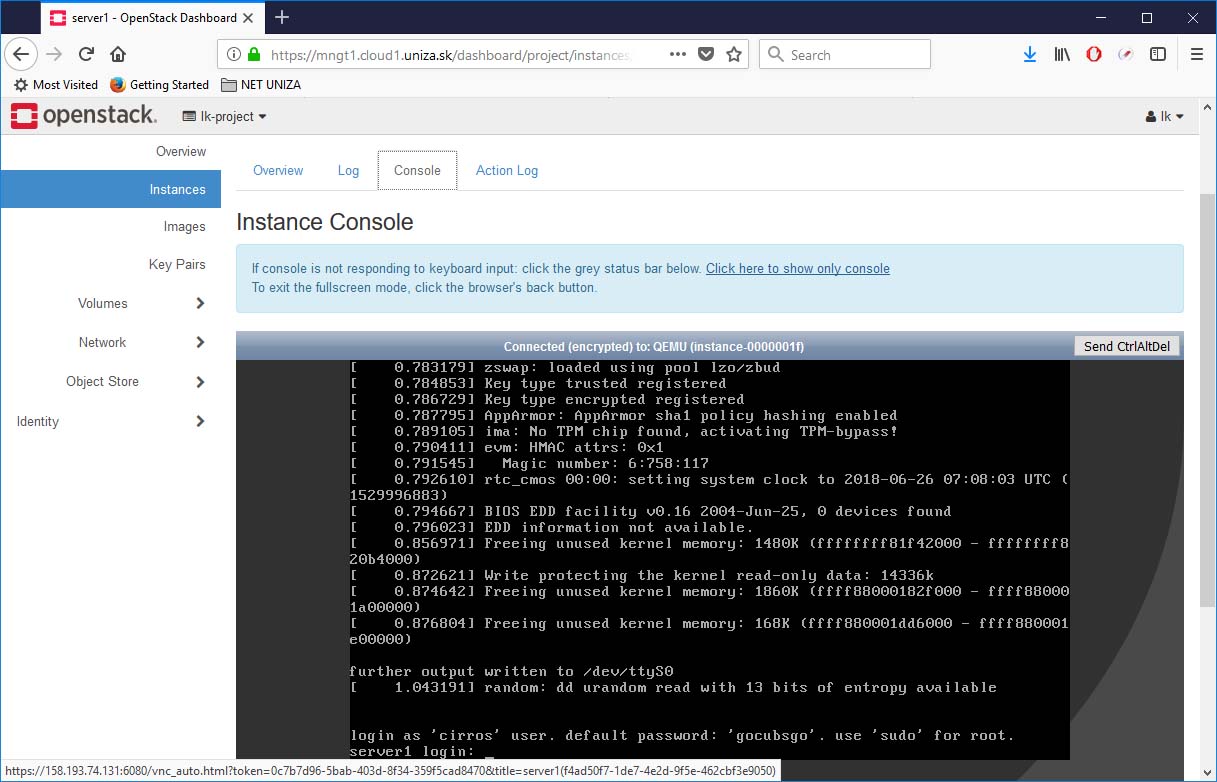The image size is (1217, 782).
Task: Click the red extension icon beside Opera
Action: pos(1126,55)
